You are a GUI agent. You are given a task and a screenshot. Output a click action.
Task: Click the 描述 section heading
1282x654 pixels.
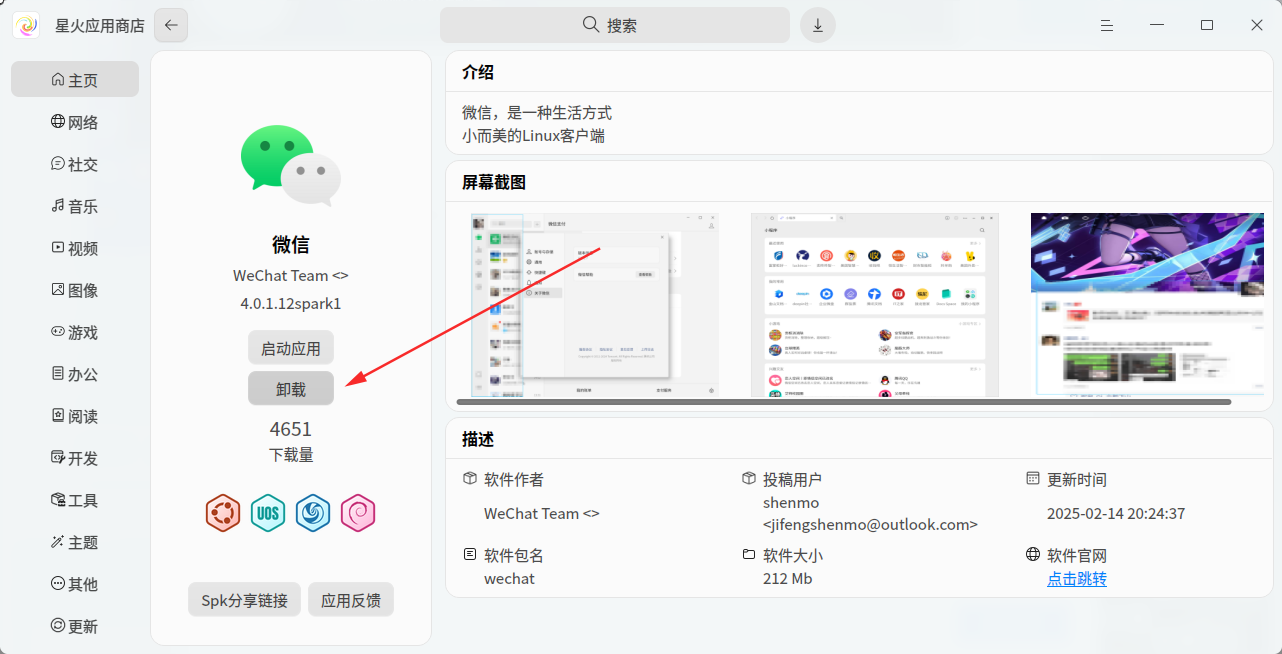(x=478, y=439)
